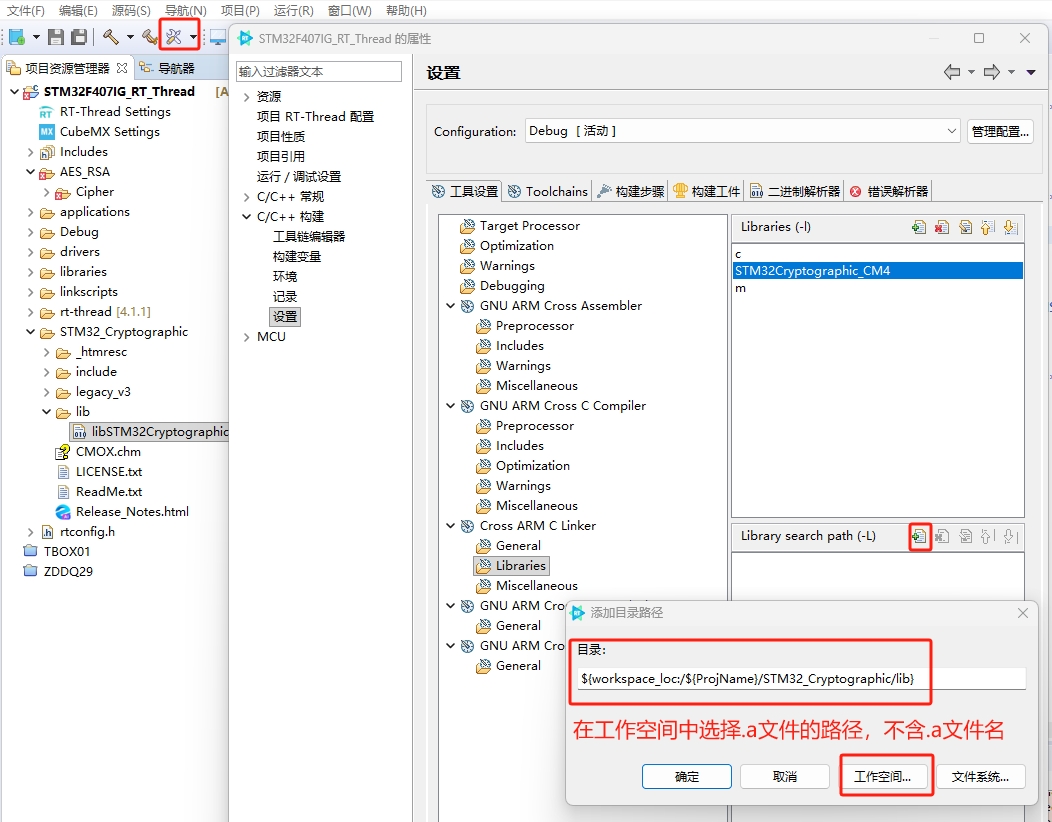This screenshot has height=822, width=1052.
Task: Close the 项目资源管理器 view tab
Action: (121, 68)
